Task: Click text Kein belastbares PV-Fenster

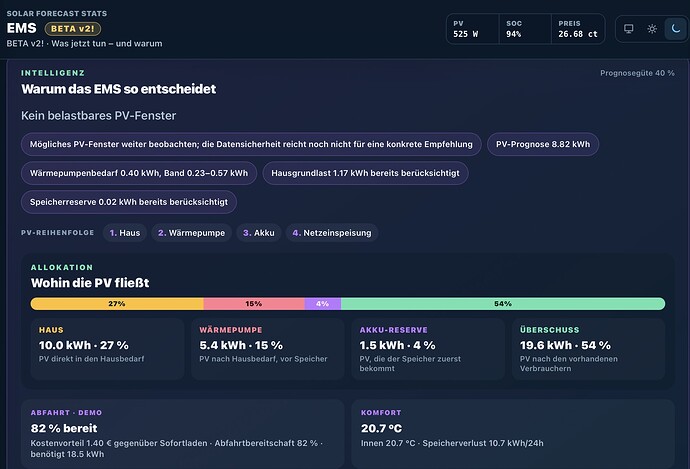Action: point(99,116)
